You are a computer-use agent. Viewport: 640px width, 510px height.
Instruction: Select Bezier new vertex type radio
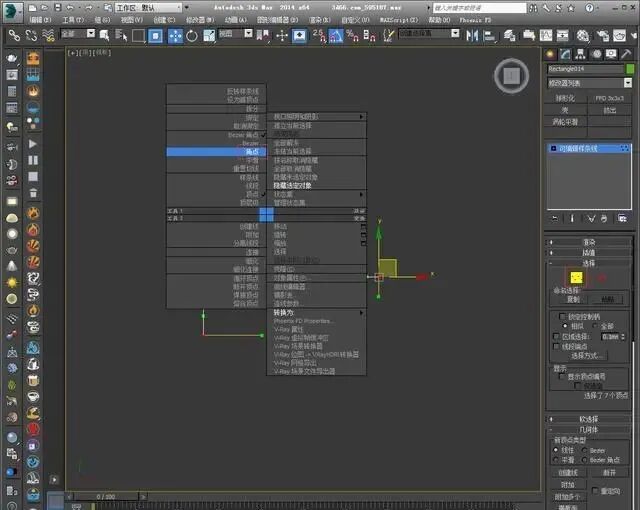[584, 450]
